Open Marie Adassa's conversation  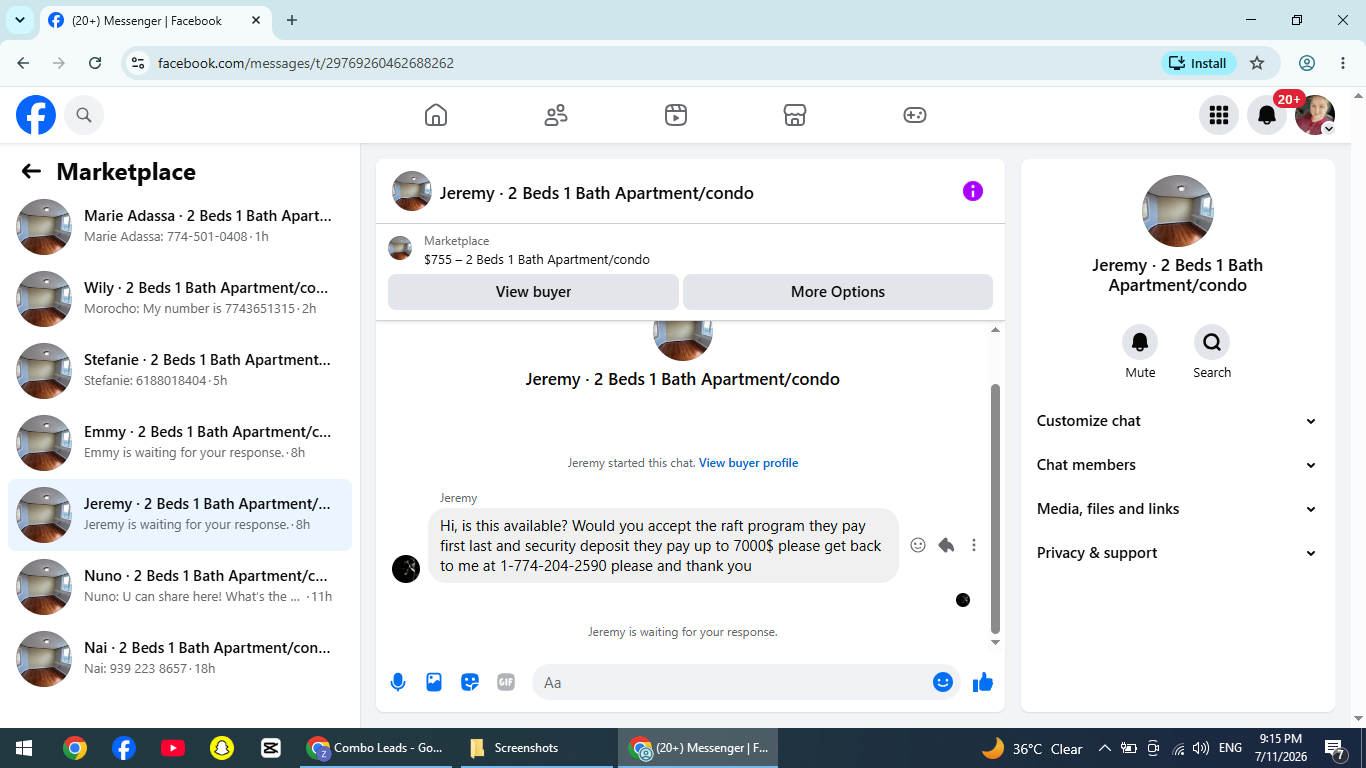click(x=180, y=226)
